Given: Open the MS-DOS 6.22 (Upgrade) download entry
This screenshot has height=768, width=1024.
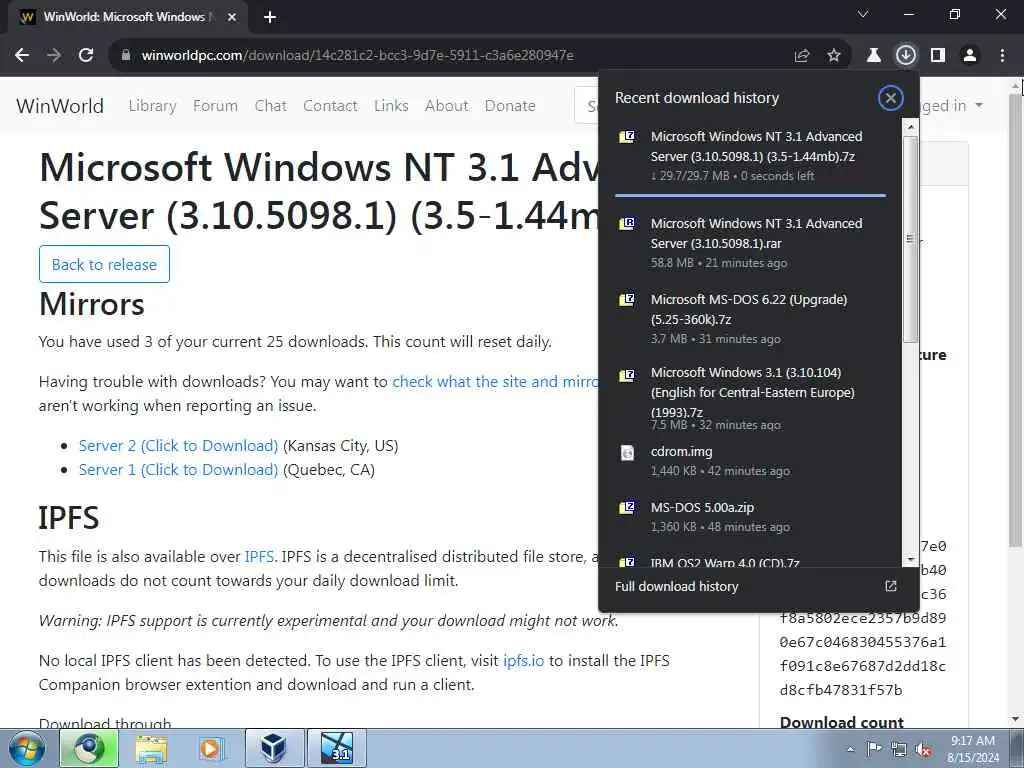Looking at the screenshot, I should pyautogui.click(x=750, y=319).
